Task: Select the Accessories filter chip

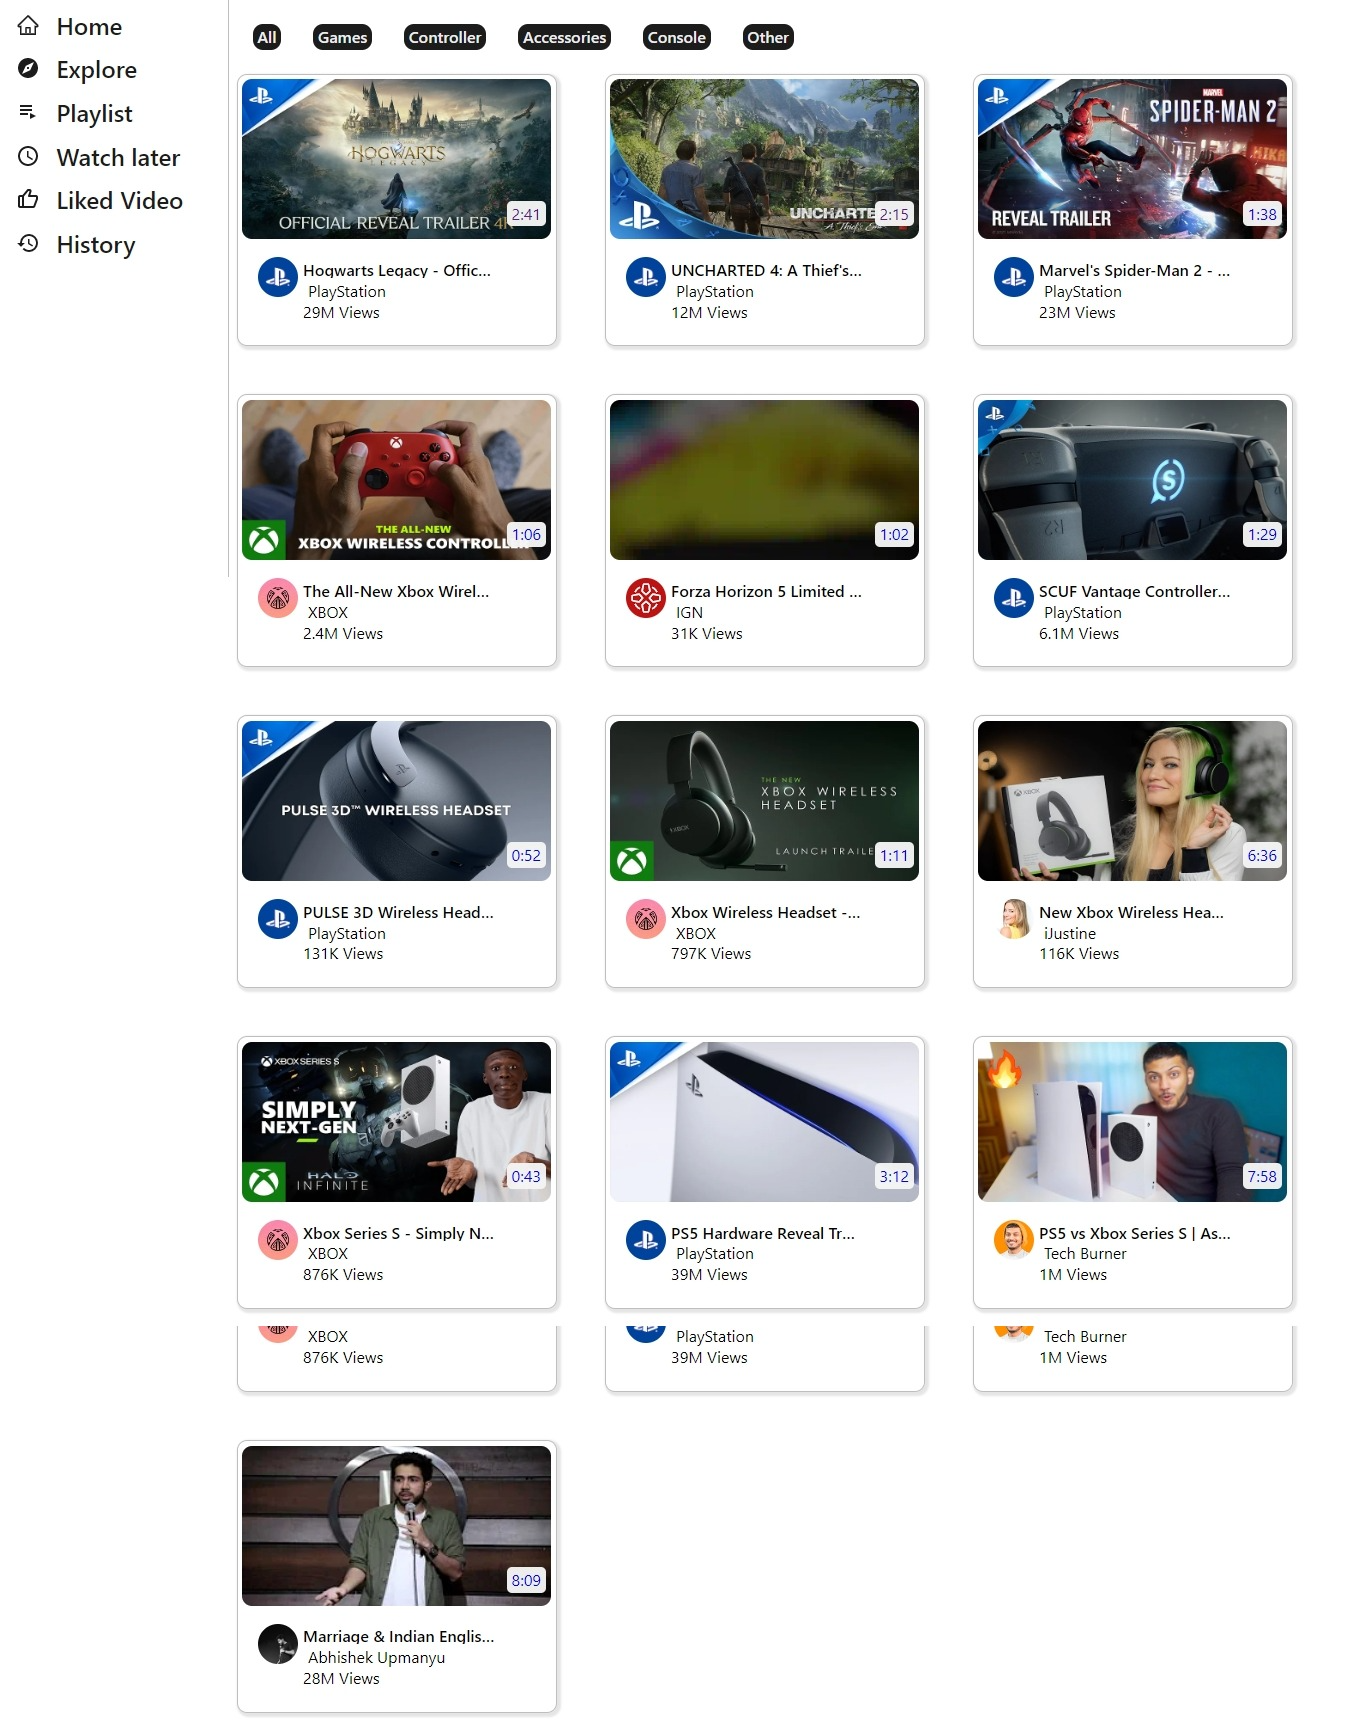Action: point(565,37)
